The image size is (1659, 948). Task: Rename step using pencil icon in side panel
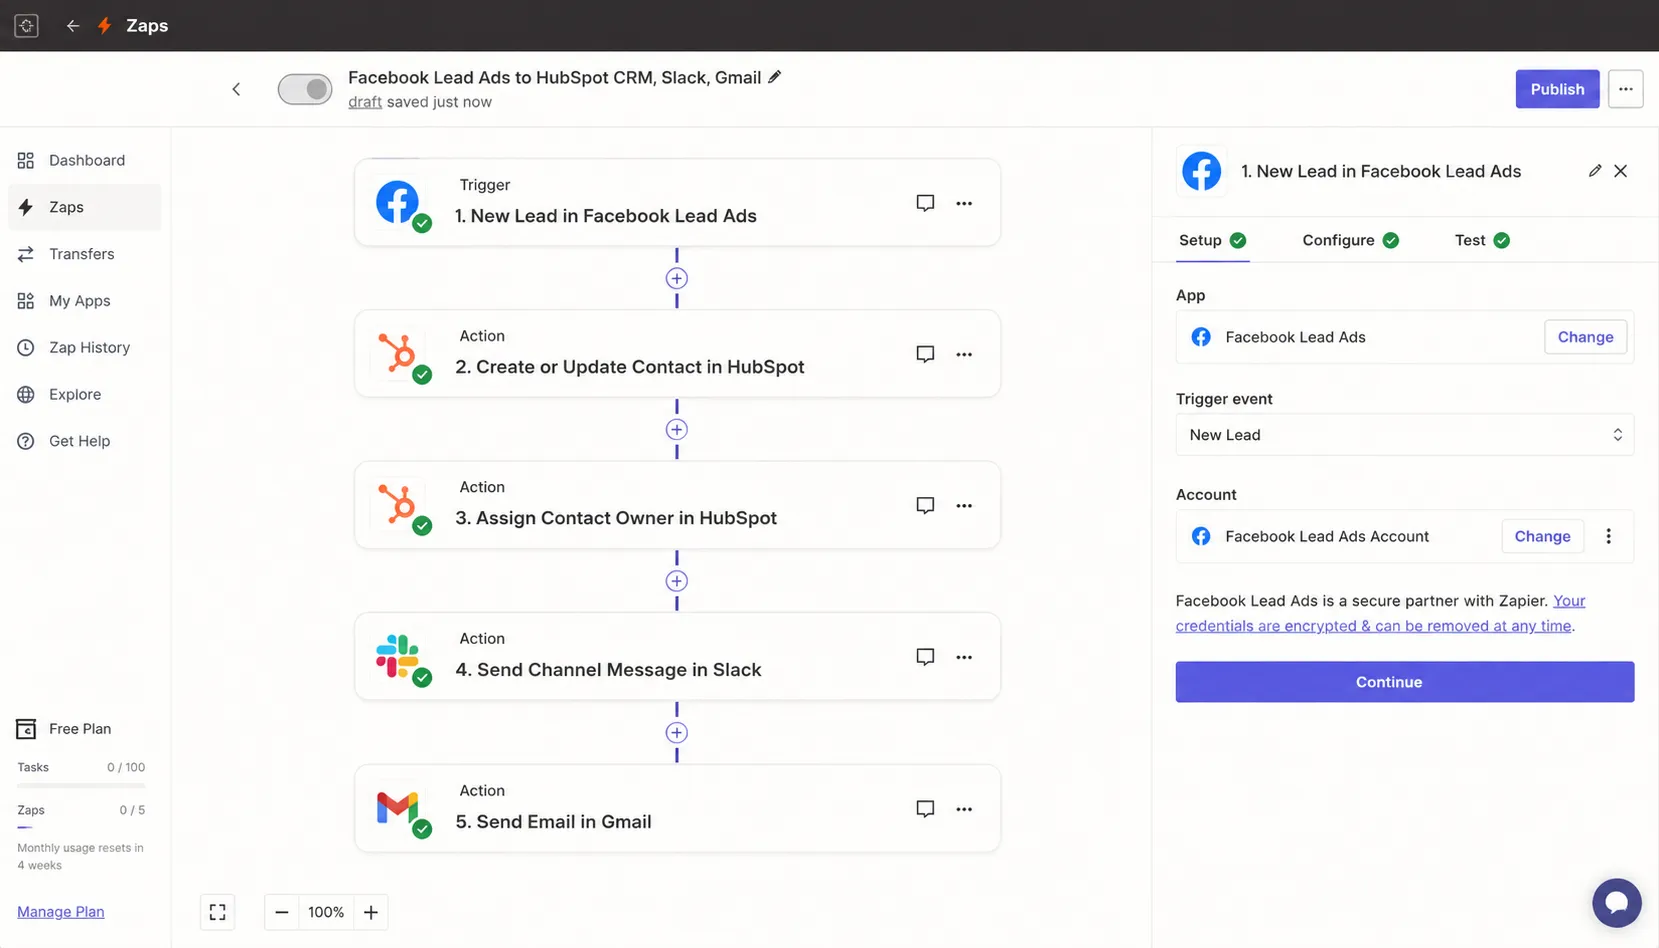pyautogui.click(x=1595, y=171)
